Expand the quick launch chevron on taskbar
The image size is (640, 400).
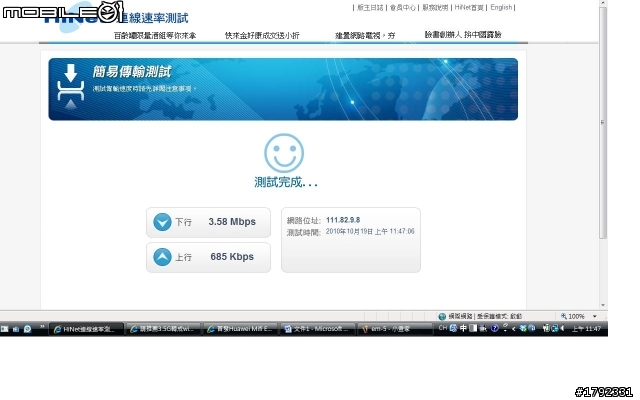[42, 327]
